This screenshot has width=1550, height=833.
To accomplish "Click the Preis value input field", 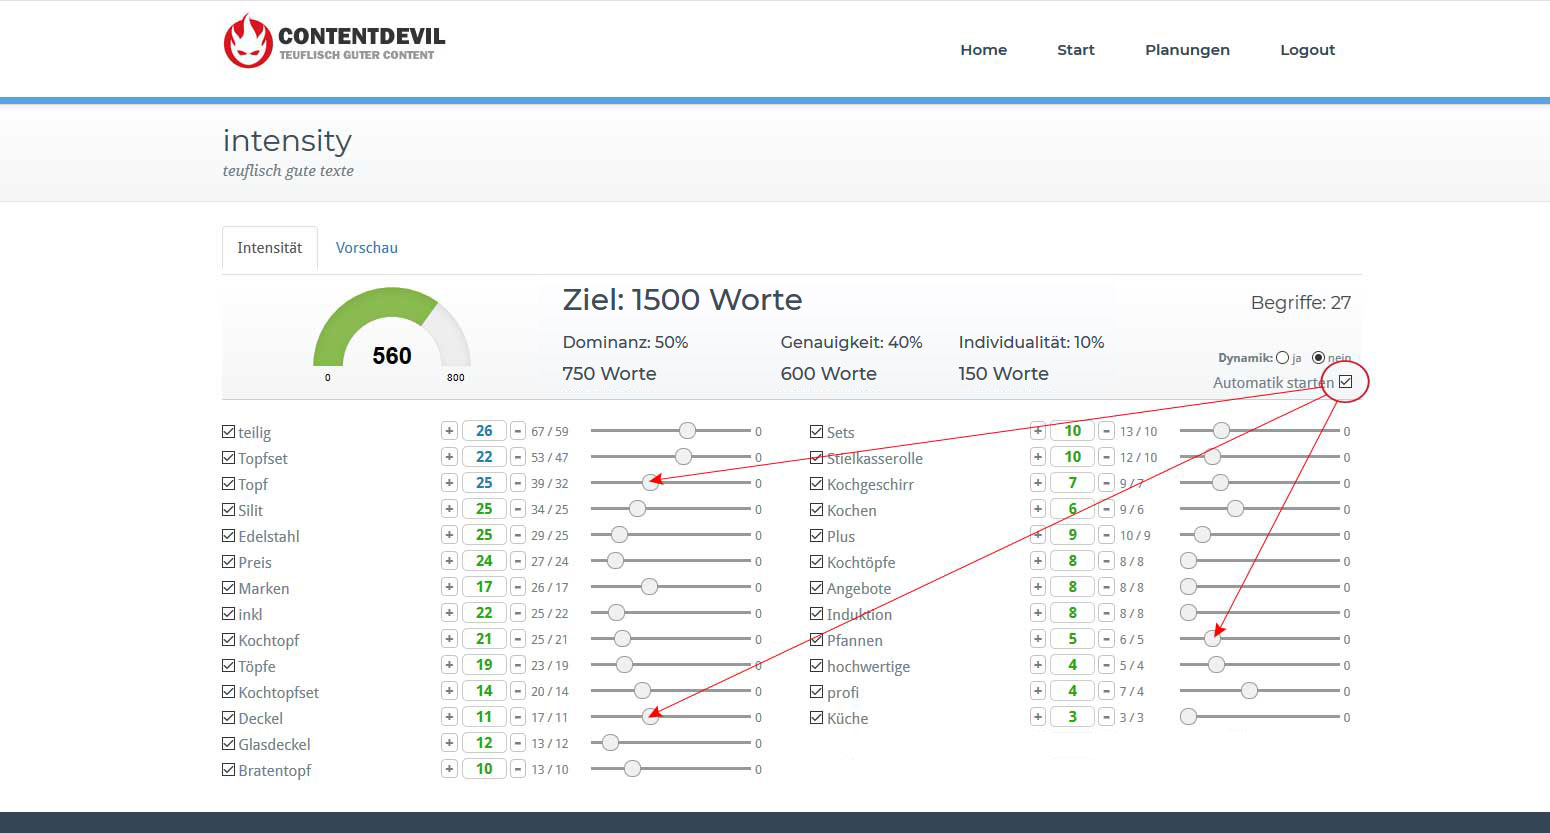I will 484,561.
